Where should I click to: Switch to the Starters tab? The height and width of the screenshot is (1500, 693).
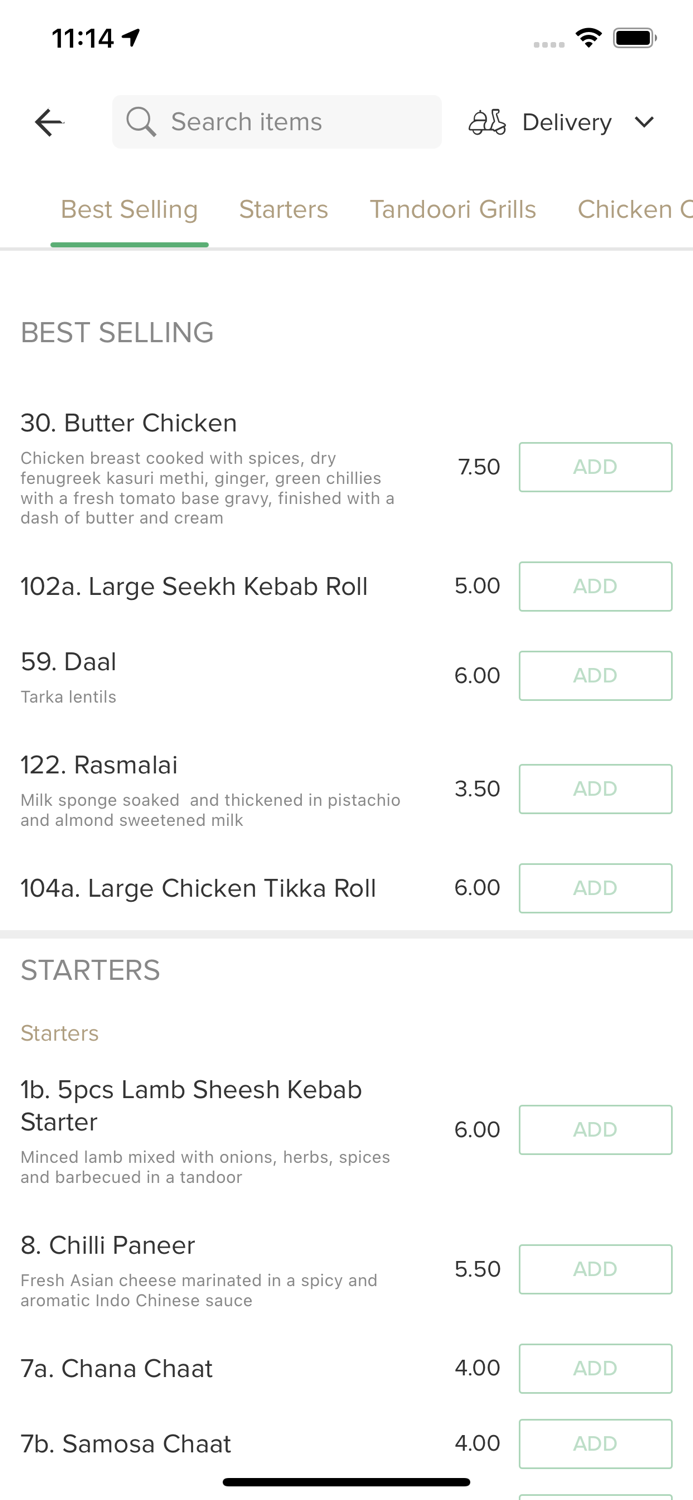coord(283,209)
